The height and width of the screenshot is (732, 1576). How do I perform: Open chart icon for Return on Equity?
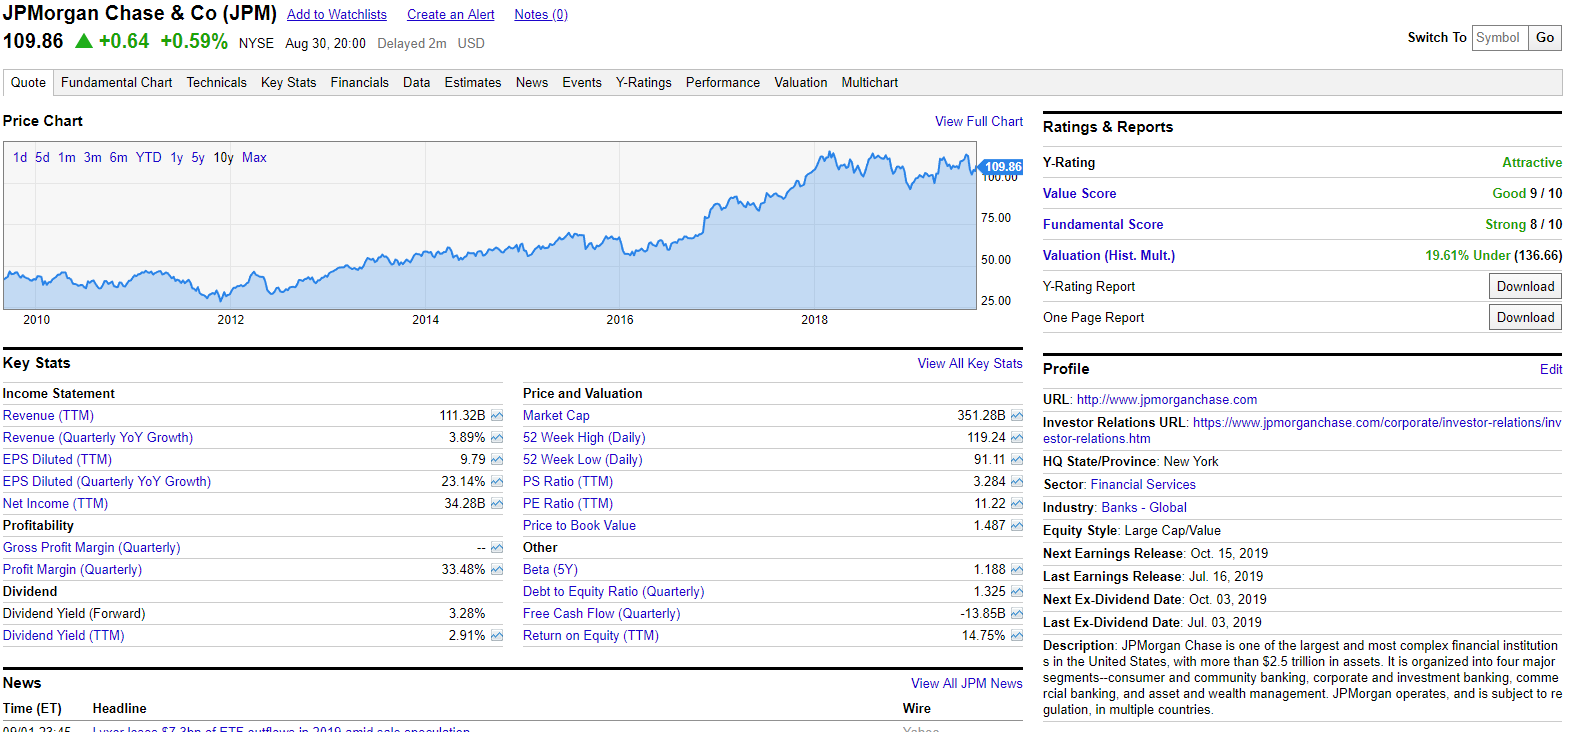(x=1017, y=636)
